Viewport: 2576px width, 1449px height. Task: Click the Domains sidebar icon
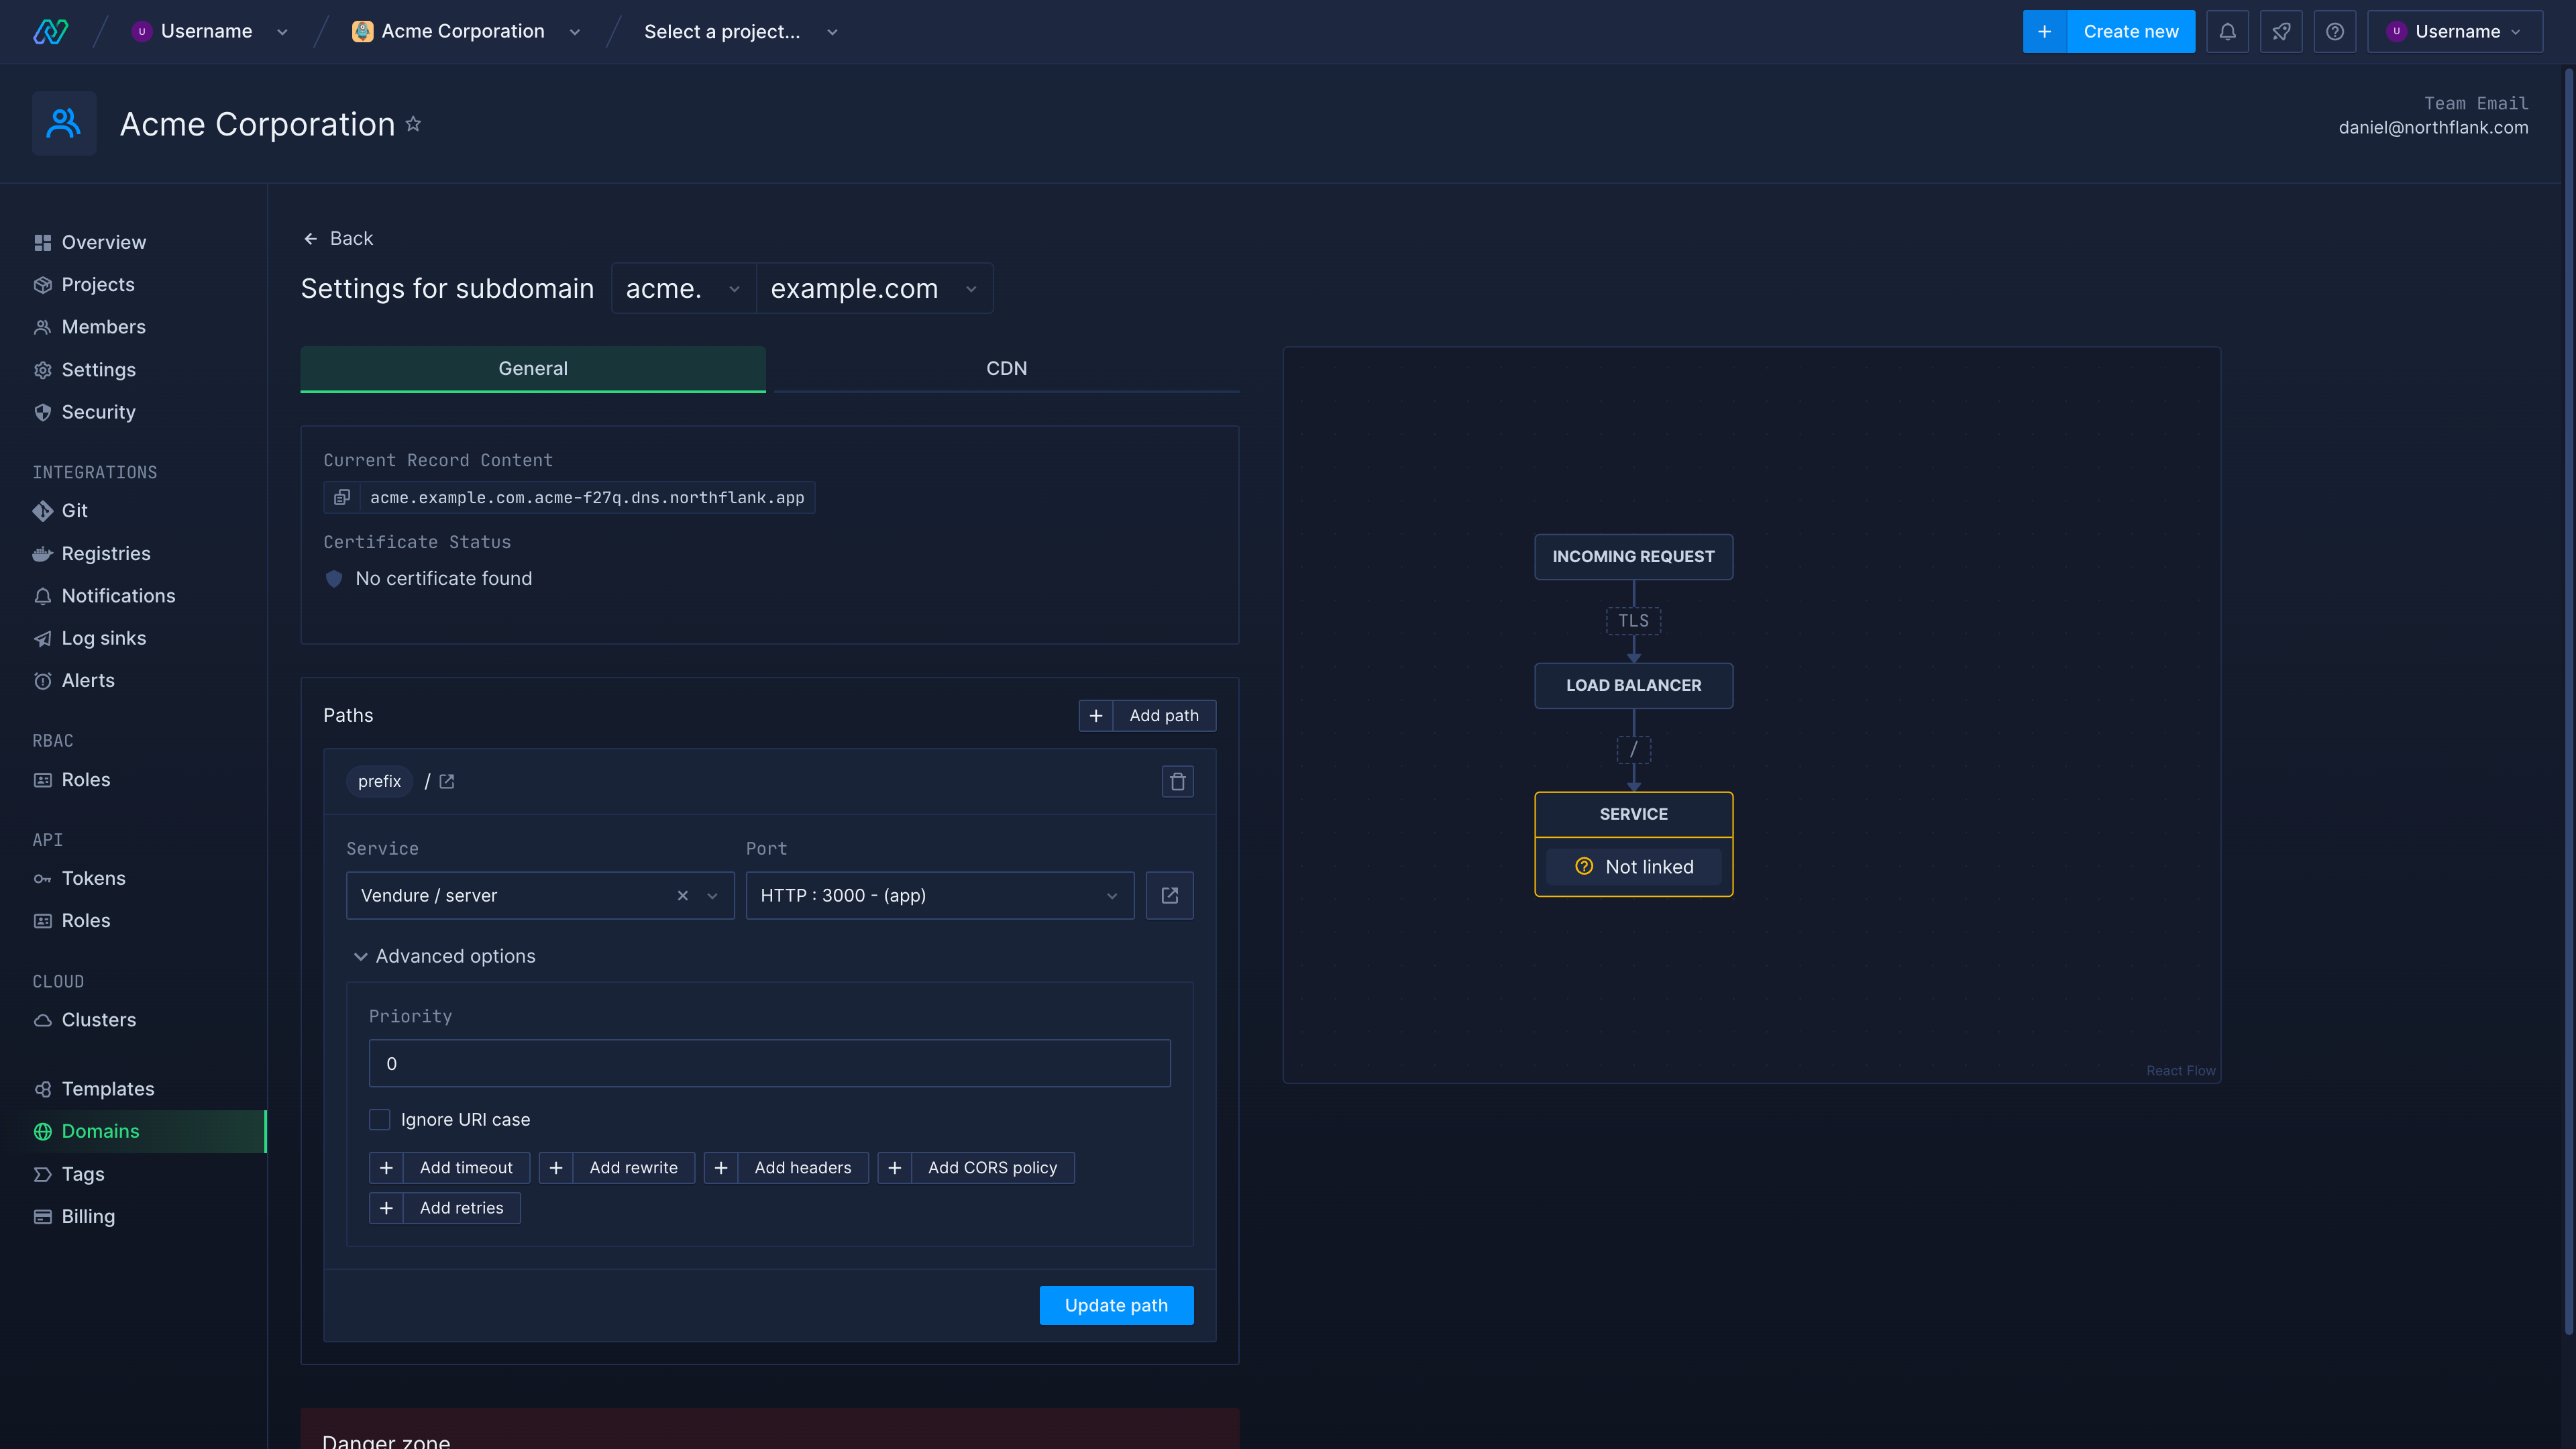[x=42, y=1130]
